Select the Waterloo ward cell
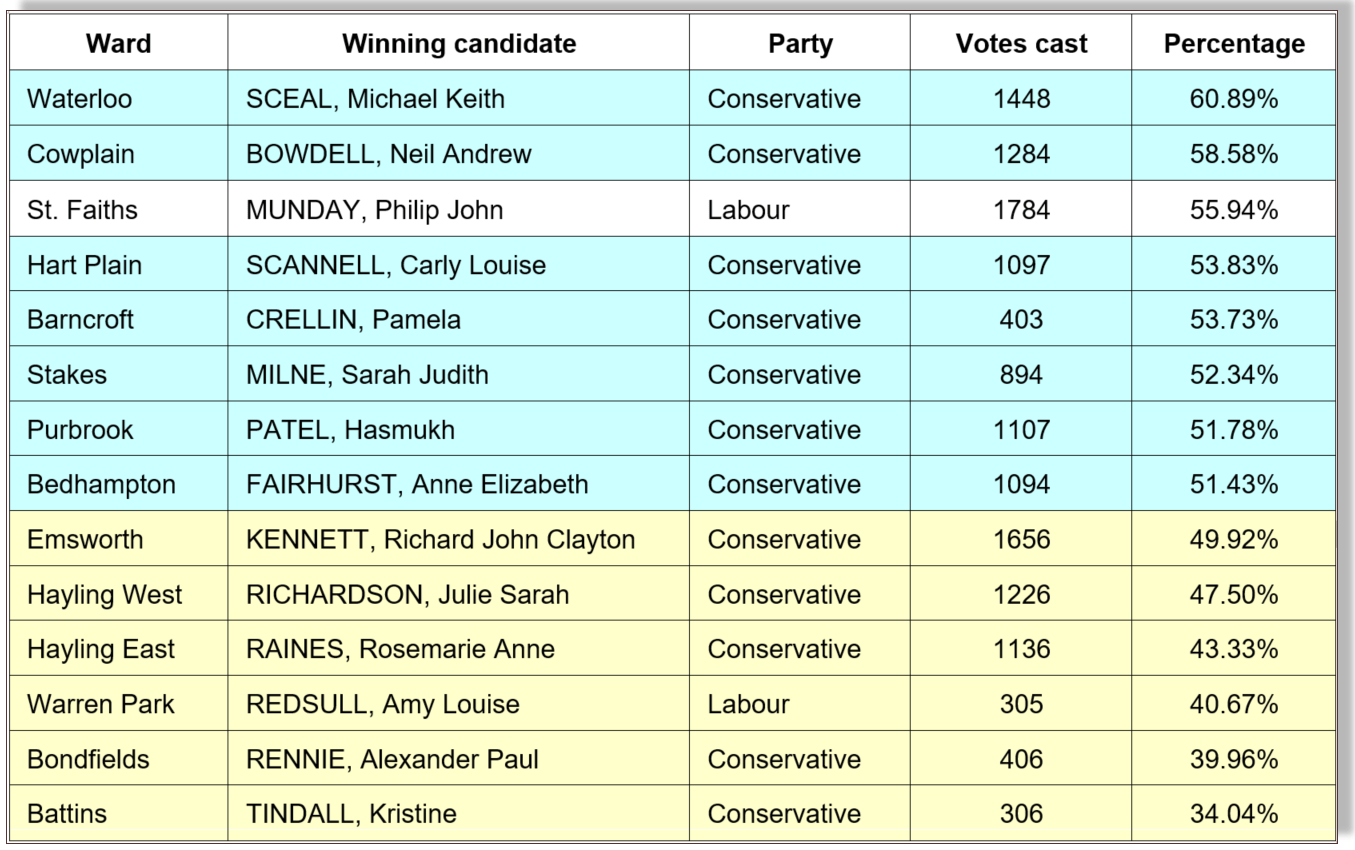 tap(80, 99)
